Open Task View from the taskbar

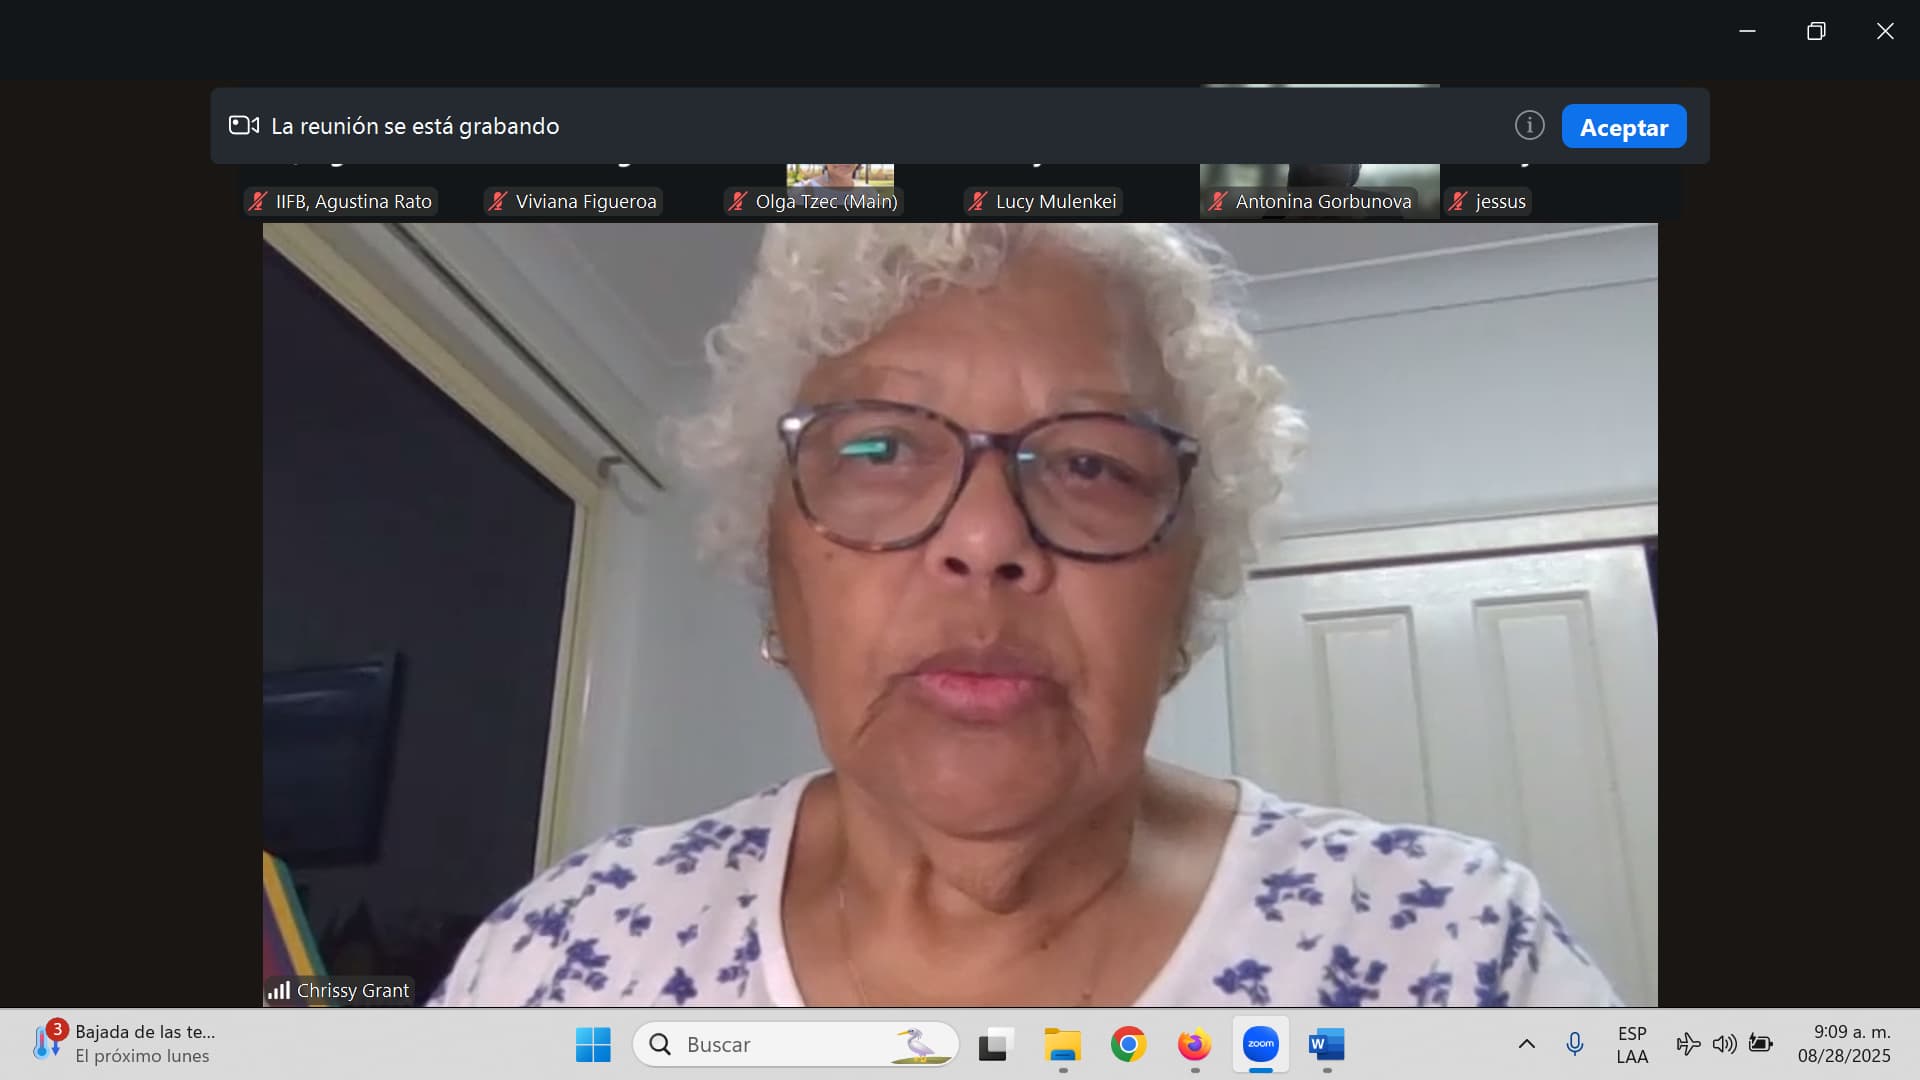point(995,1045)
